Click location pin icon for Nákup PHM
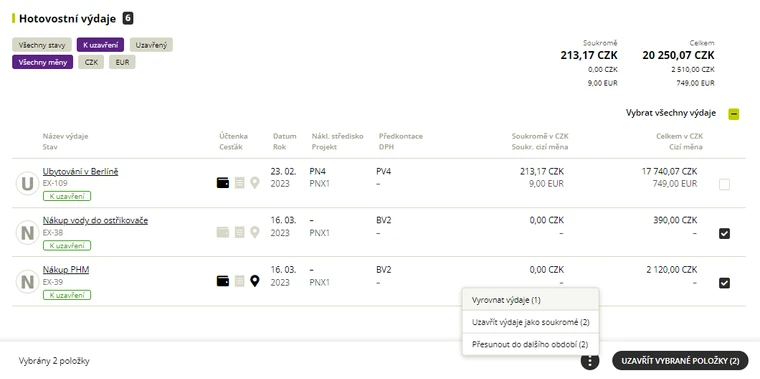This screenshot has width=760, height=379. (x=254, y=281)
